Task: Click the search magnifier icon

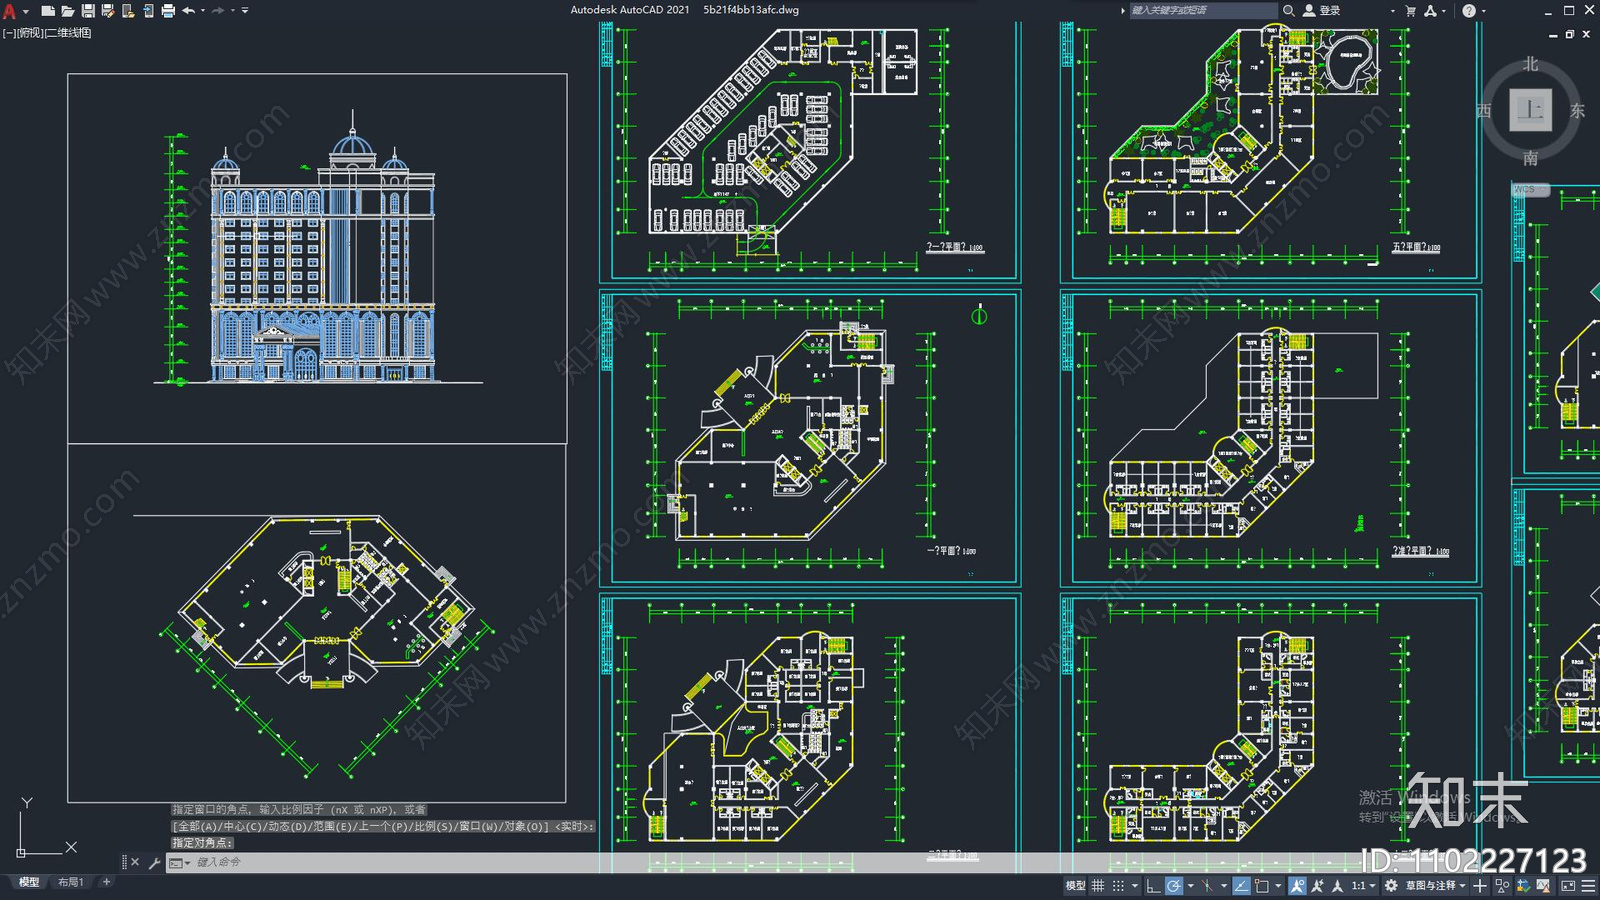Action: pyautogui.click(x=1289, y=11)
